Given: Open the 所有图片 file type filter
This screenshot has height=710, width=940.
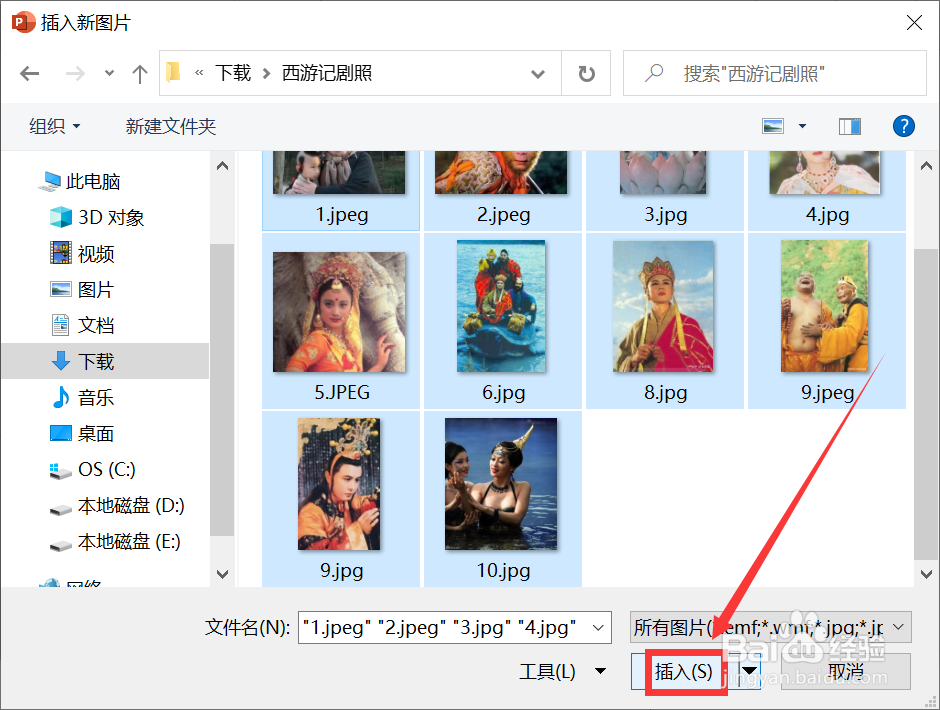Looking at the screenshot, I should (770, 627).
